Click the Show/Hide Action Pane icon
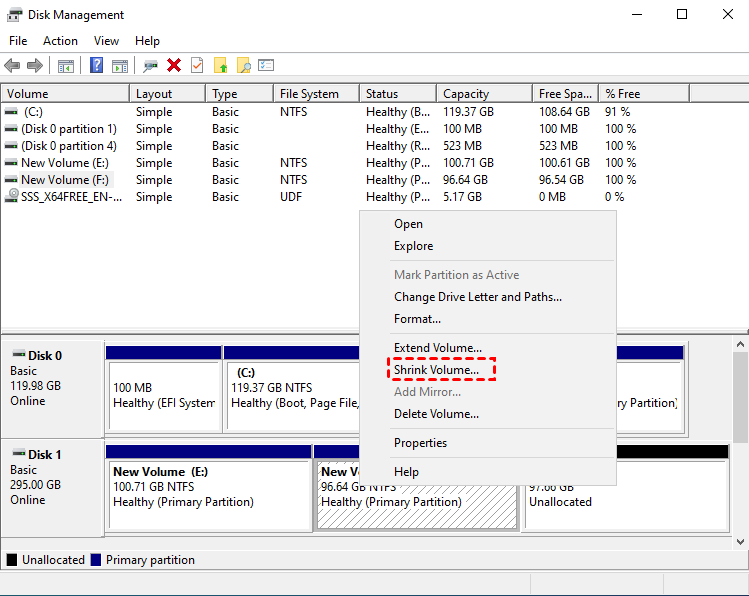This screenshot has width=749, height=596. click(x=120, y=66)
